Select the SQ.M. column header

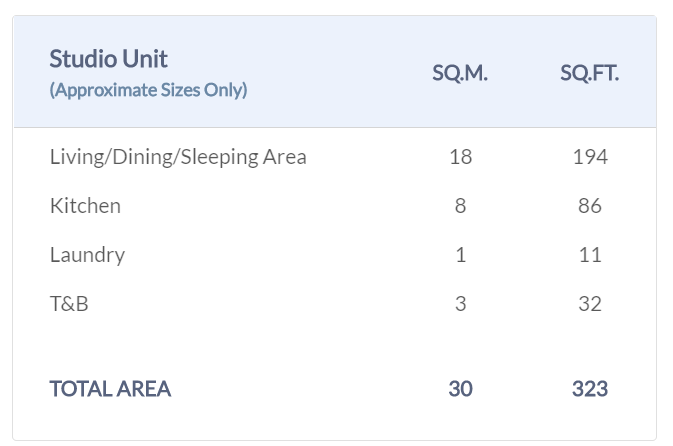460,74
